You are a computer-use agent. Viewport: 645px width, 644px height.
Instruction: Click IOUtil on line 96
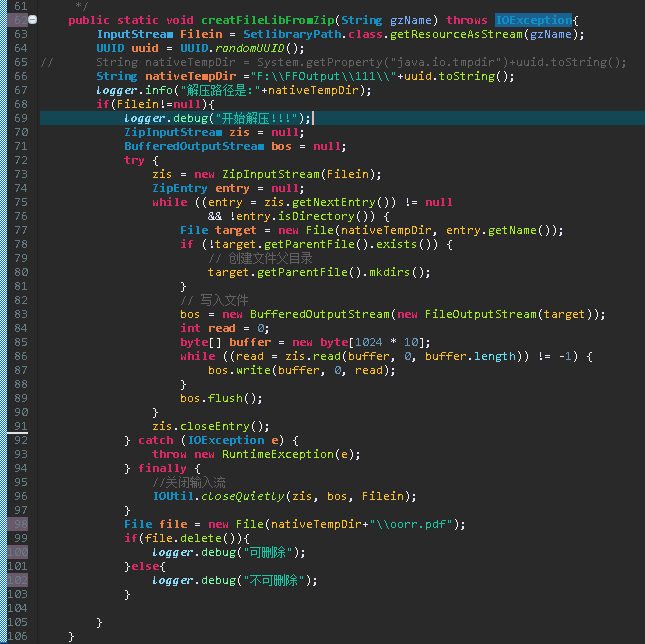[x=173, y=496]
